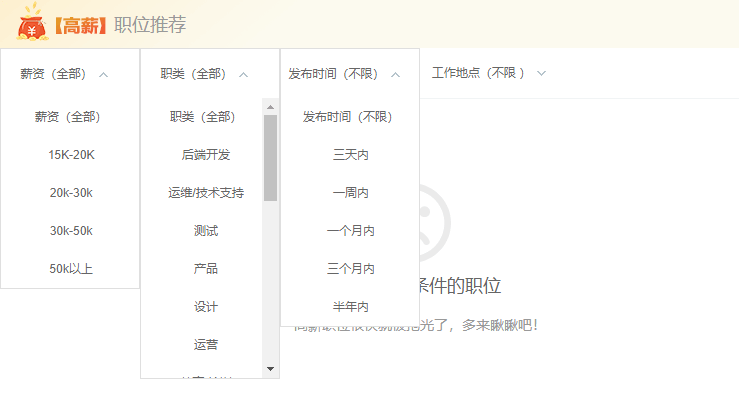Choose the 15K-20K salary option
739x418 pixels.
[70, 155]
